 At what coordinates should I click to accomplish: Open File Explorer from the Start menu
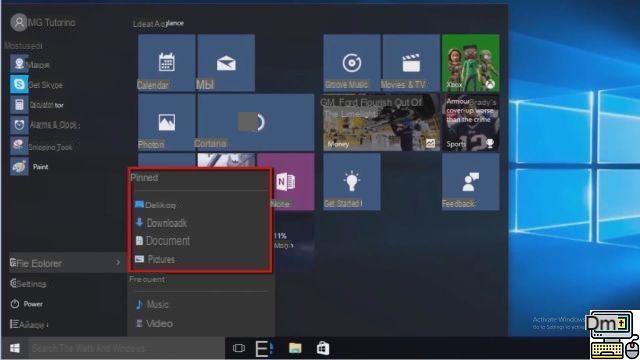click(x=67, y=263)
